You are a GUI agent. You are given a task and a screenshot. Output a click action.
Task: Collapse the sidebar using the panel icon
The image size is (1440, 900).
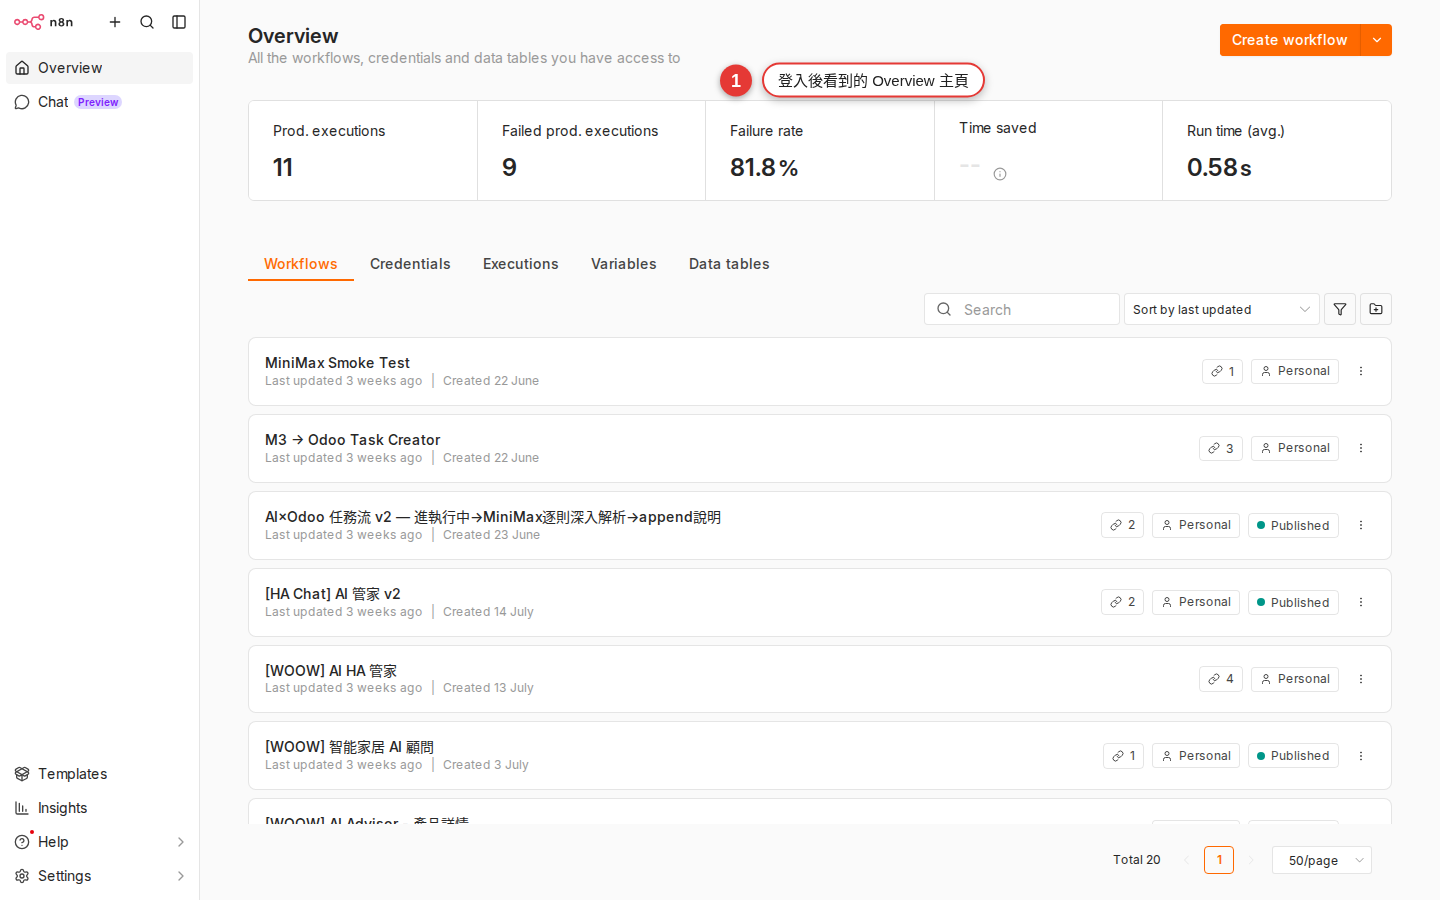click(x=179, y=22)
